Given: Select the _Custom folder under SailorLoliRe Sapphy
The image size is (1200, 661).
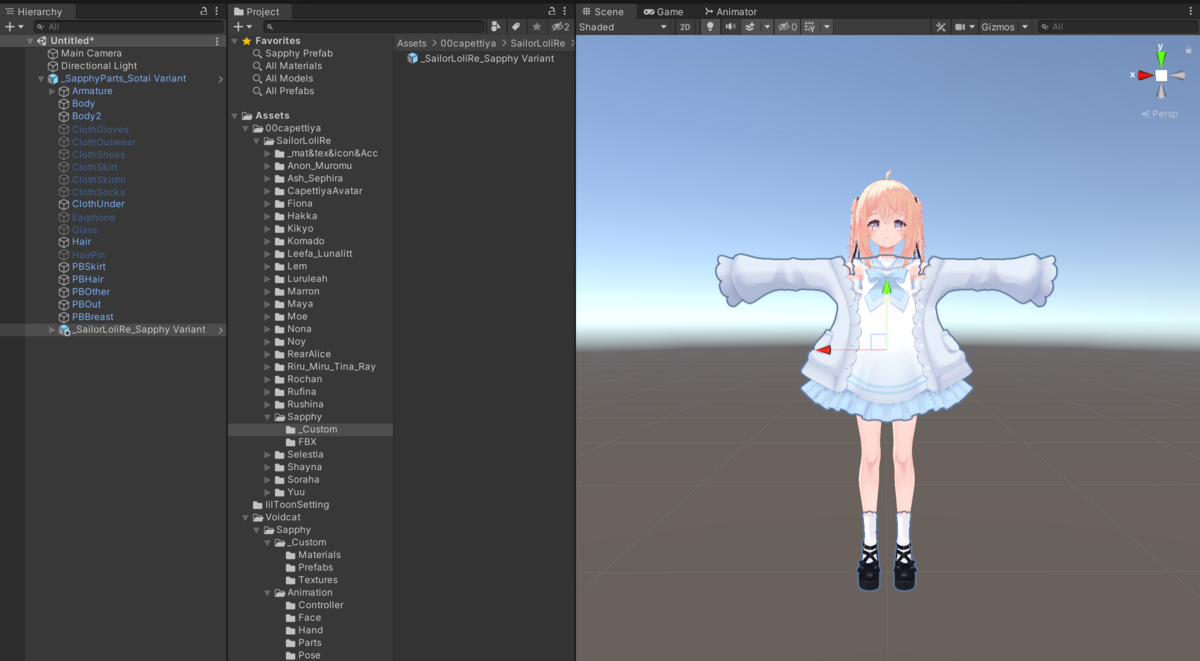Looking at the screenshot, I should [x=317, y=430].
